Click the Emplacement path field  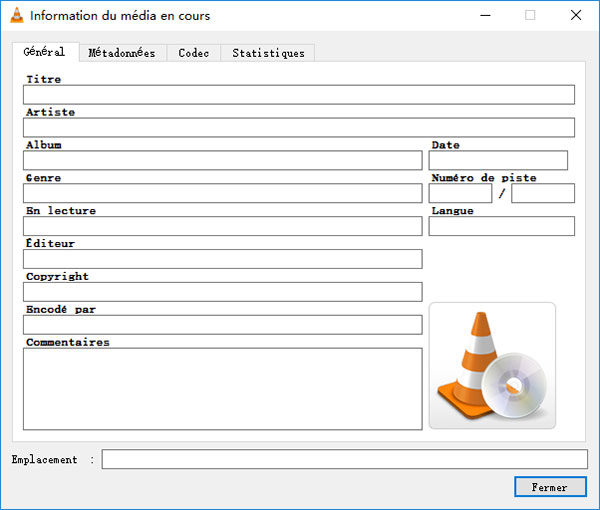pos(344,460)
